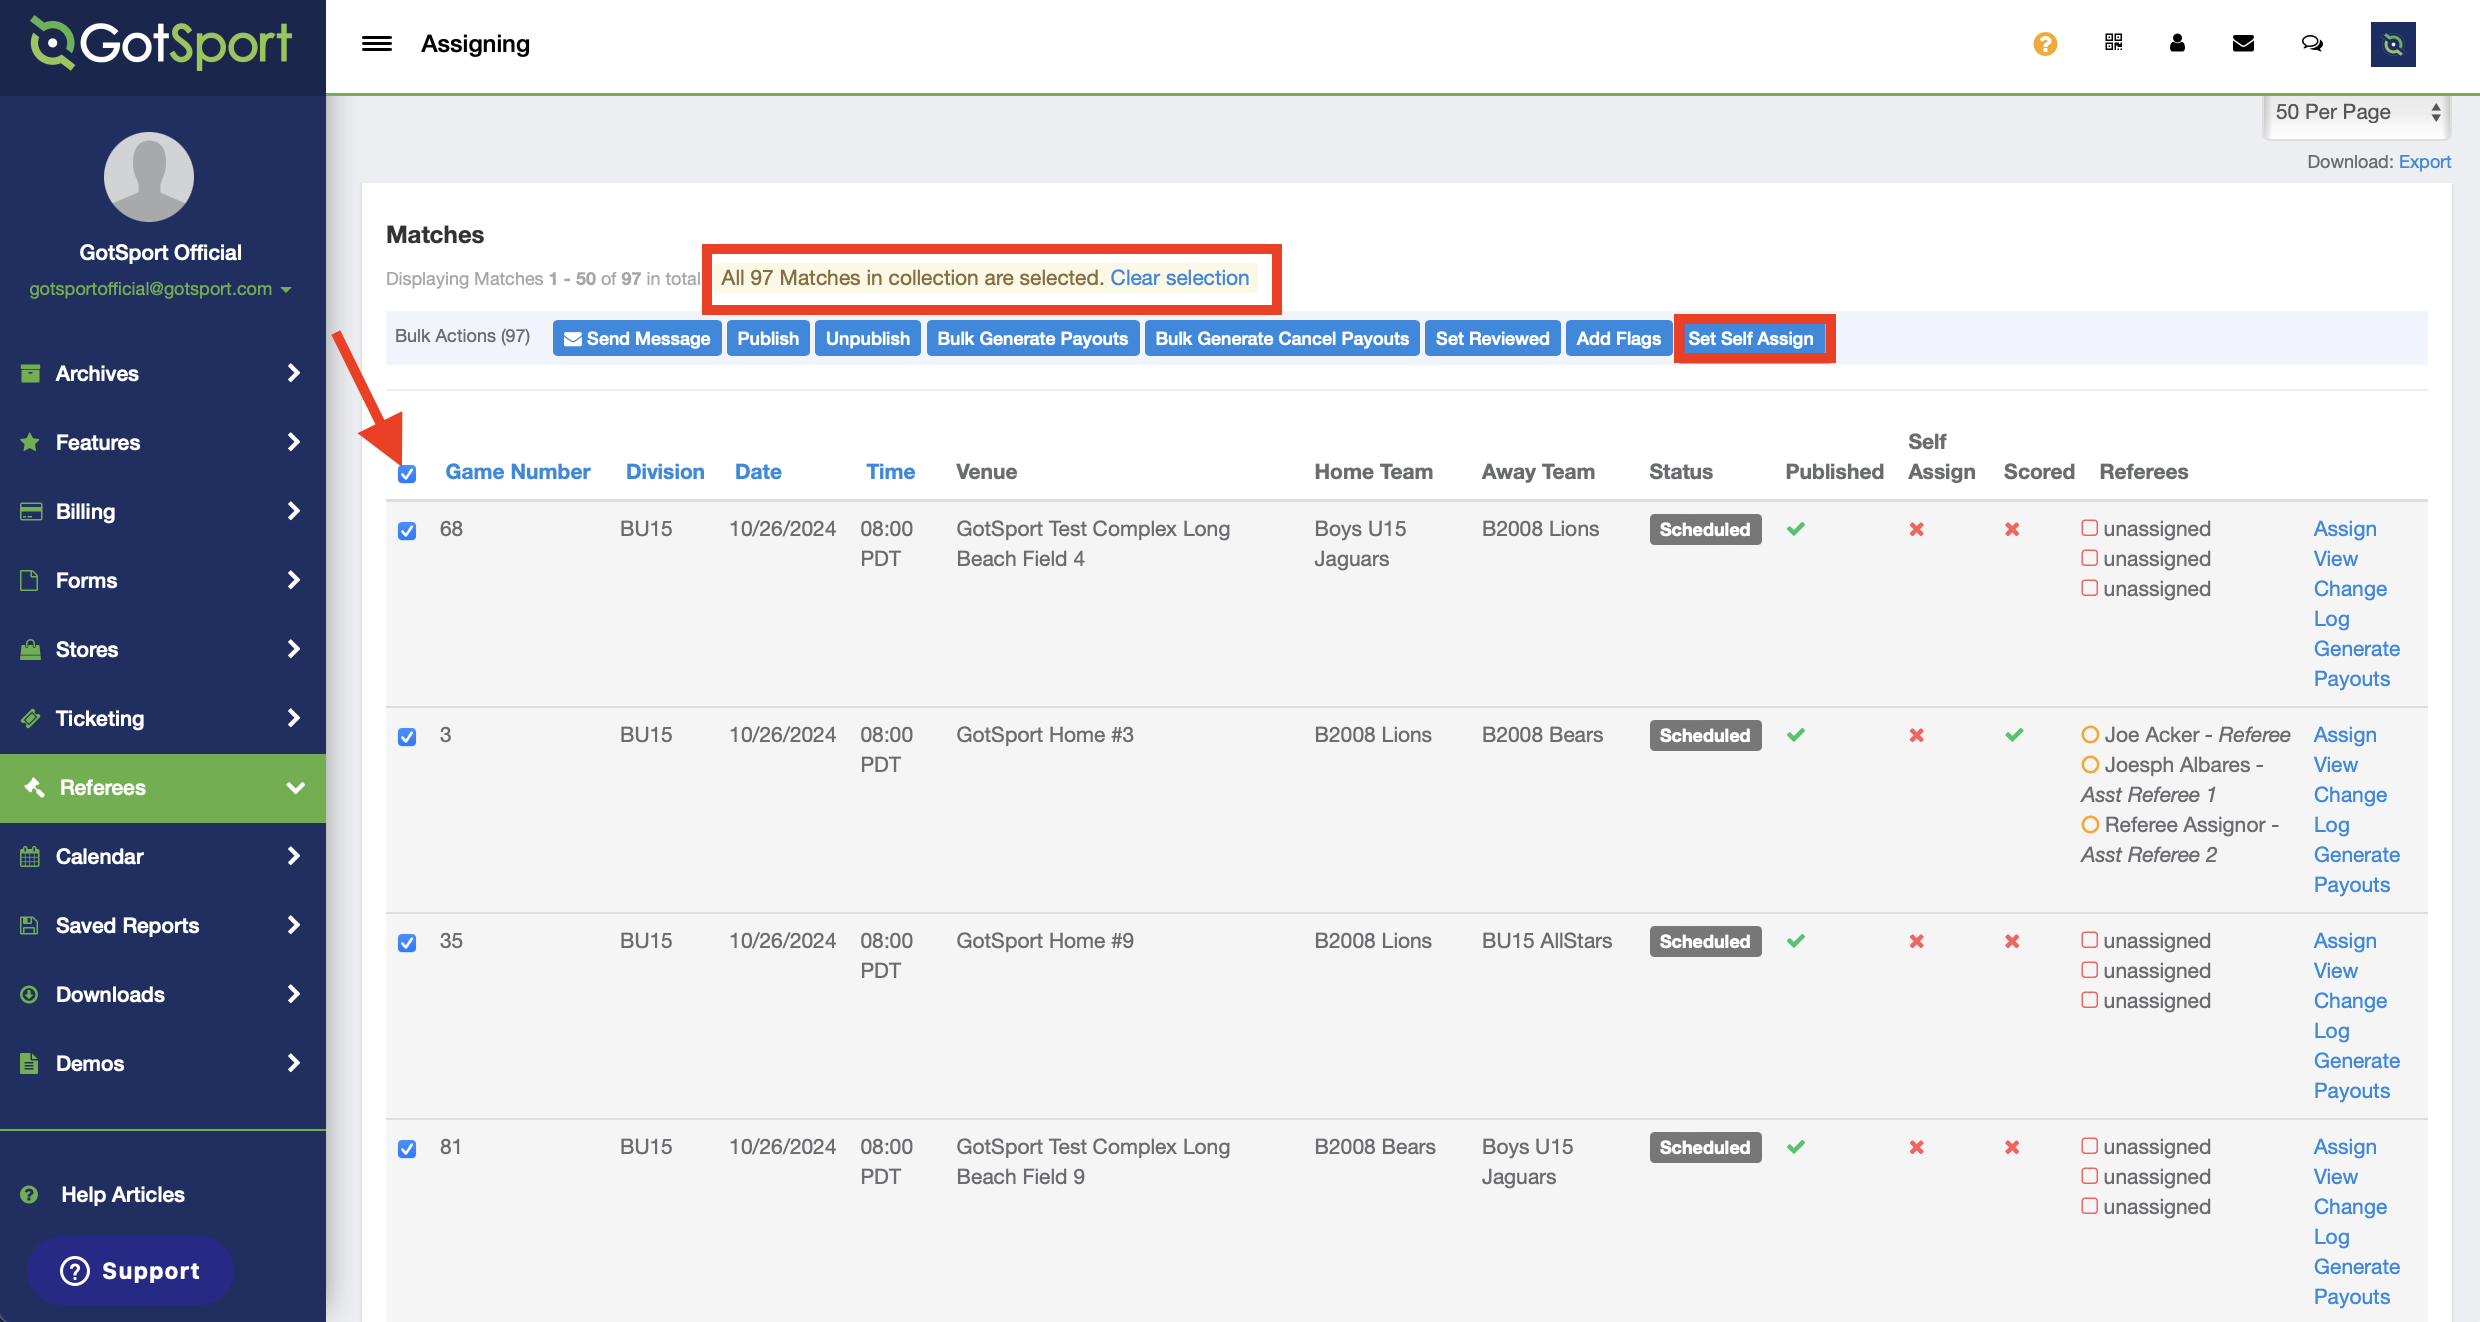The image size is (2480, 1322).
Task: Click the Stores shopping bag icon
Action: 31,649
